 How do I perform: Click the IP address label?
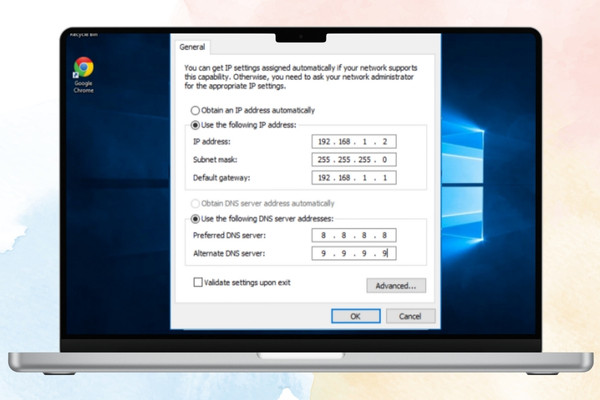[x=212, y=142]
